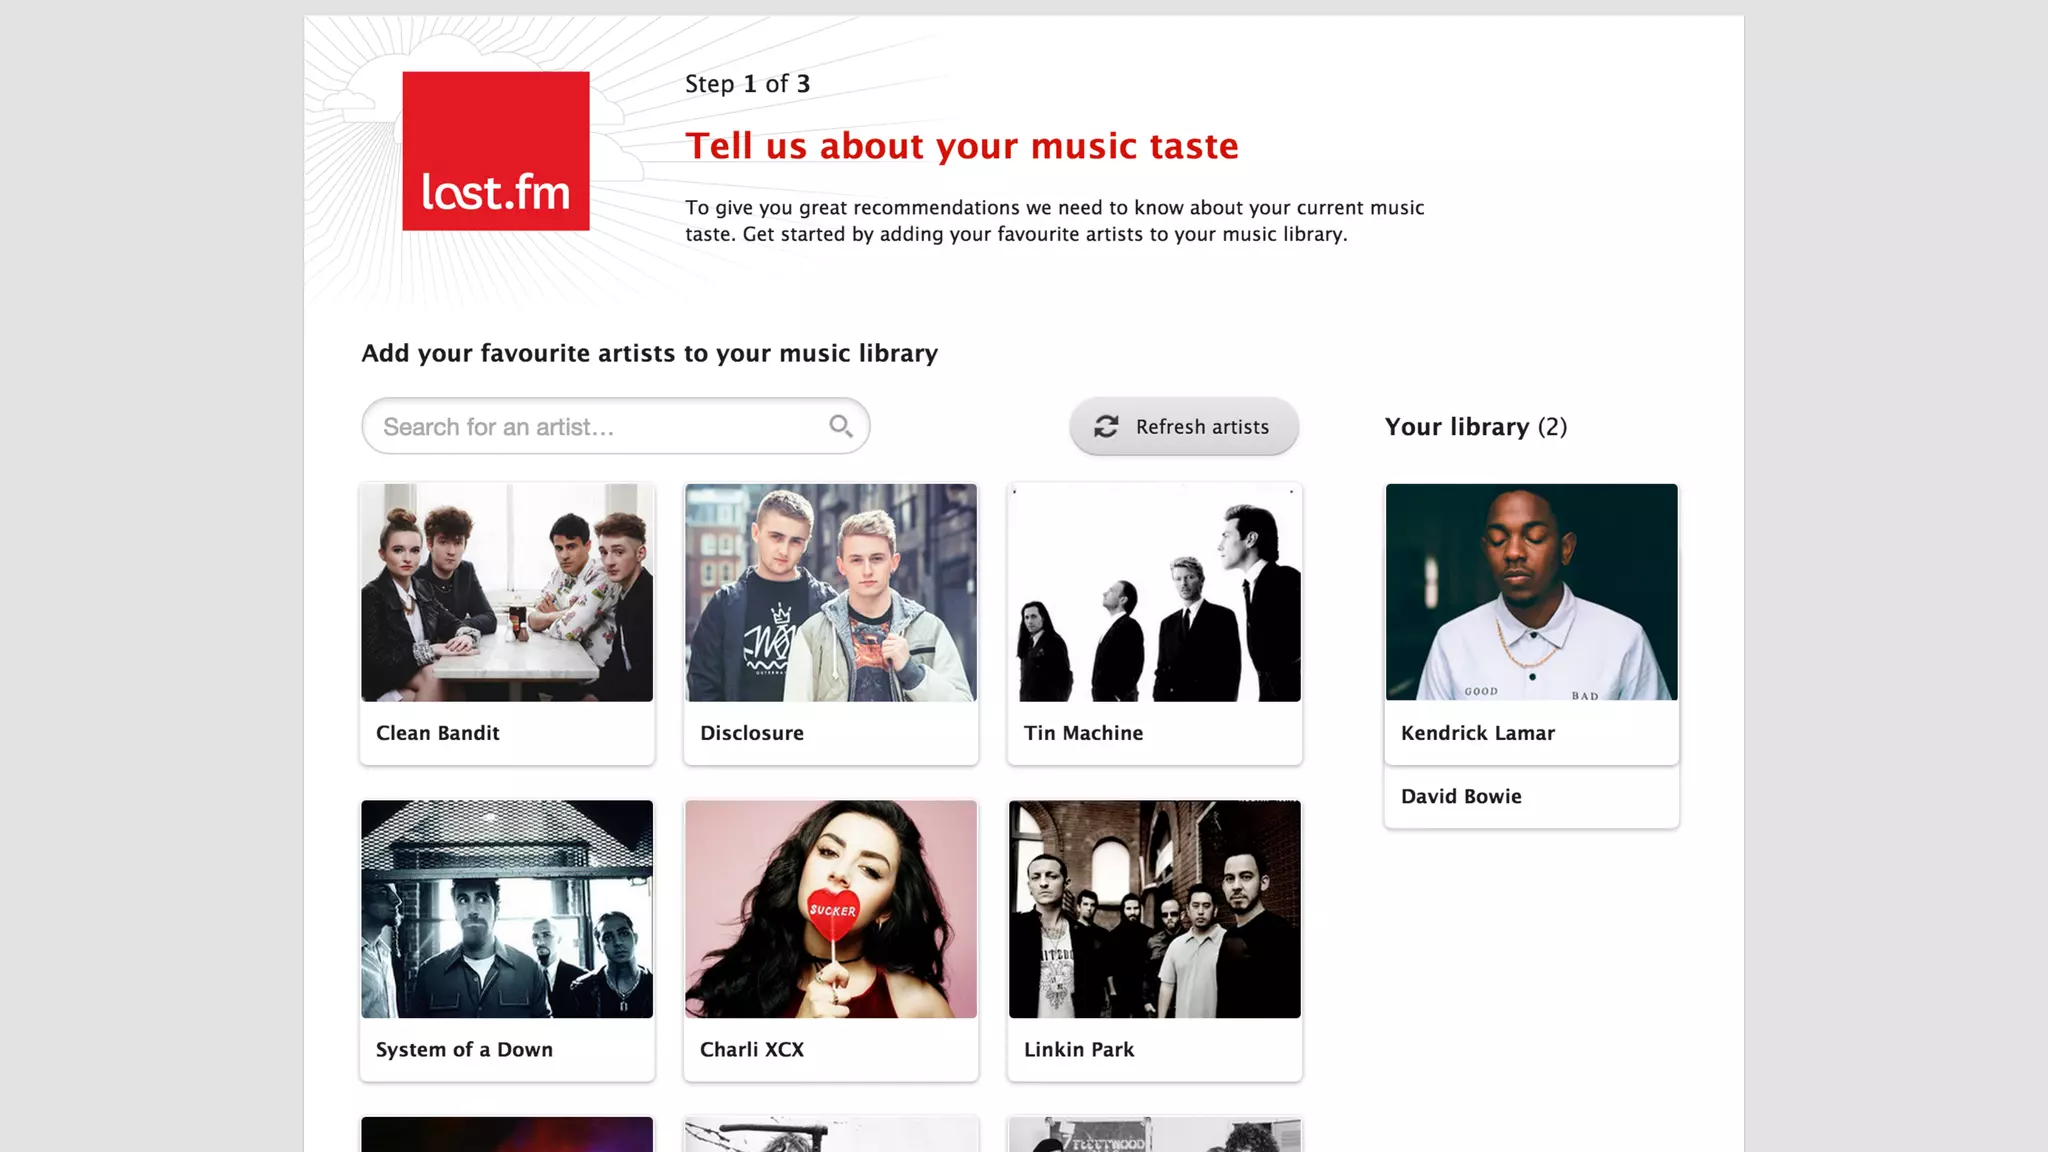Click the Disclosure name label
Screen dimensions: 2048x1152
click(x=751, y=733)
